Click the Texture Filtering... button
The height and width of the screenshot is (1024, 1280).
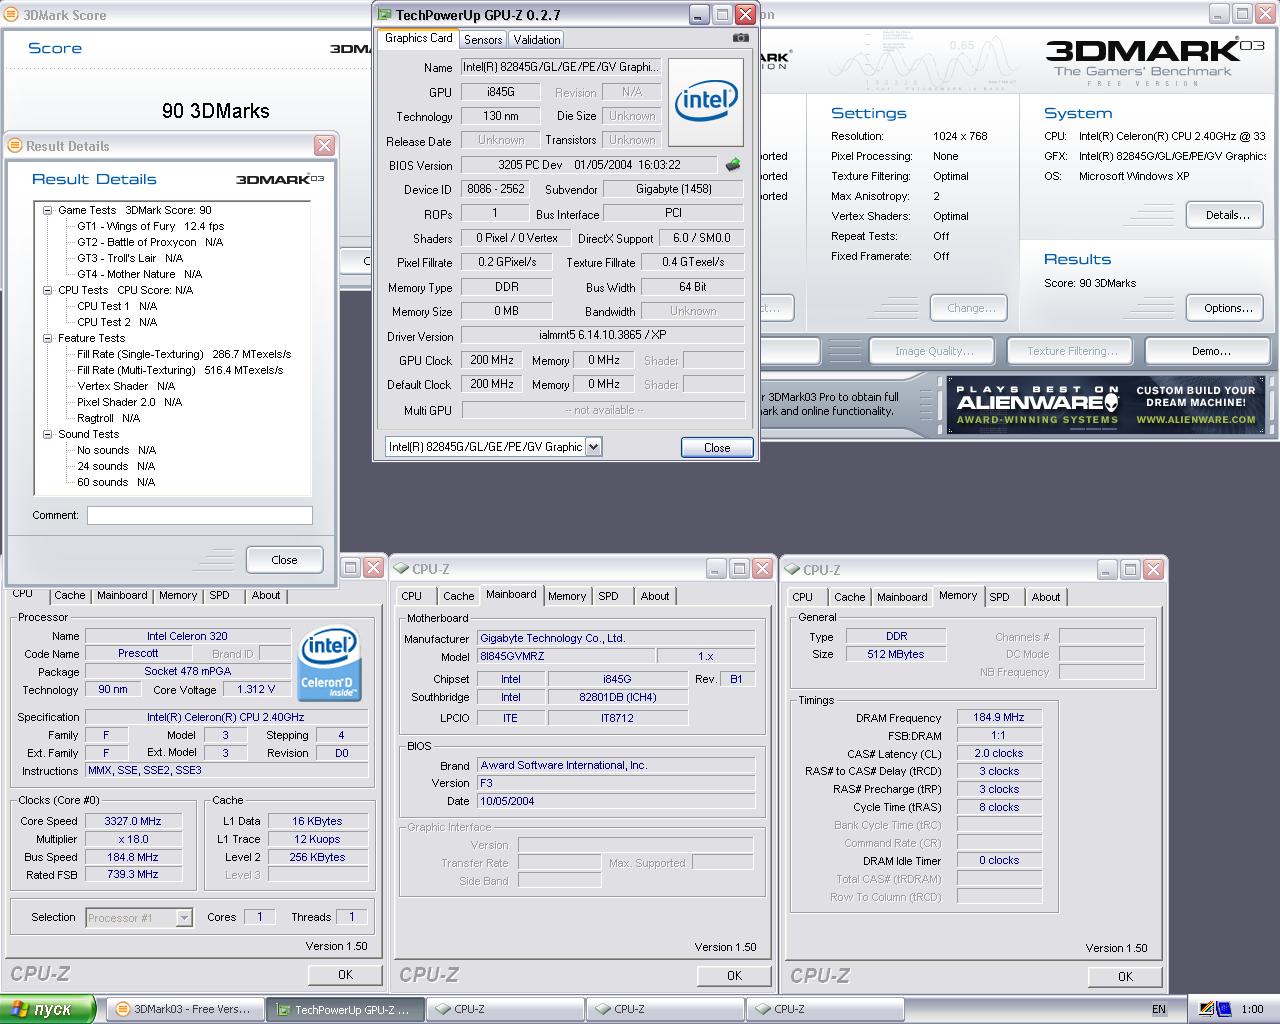[1072, 351]
